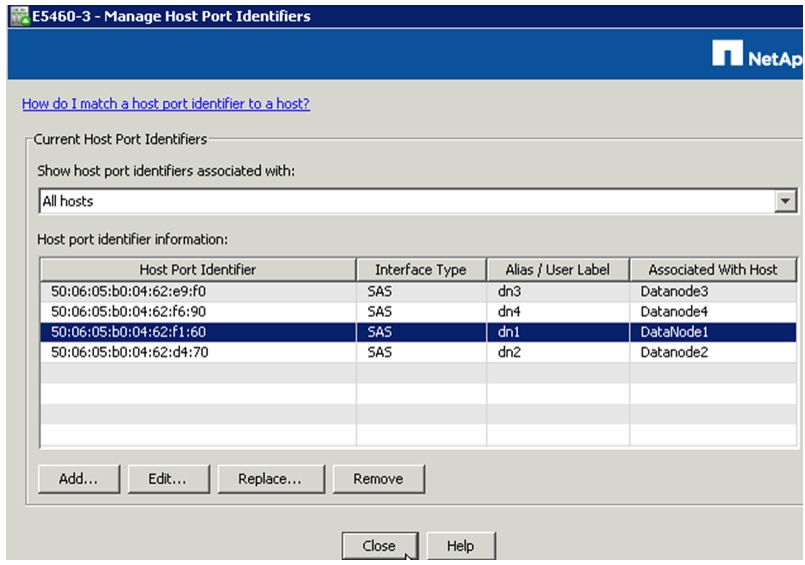Click SAS interface type in the dn1 row

pyautogui.click(x=379, y=332)
